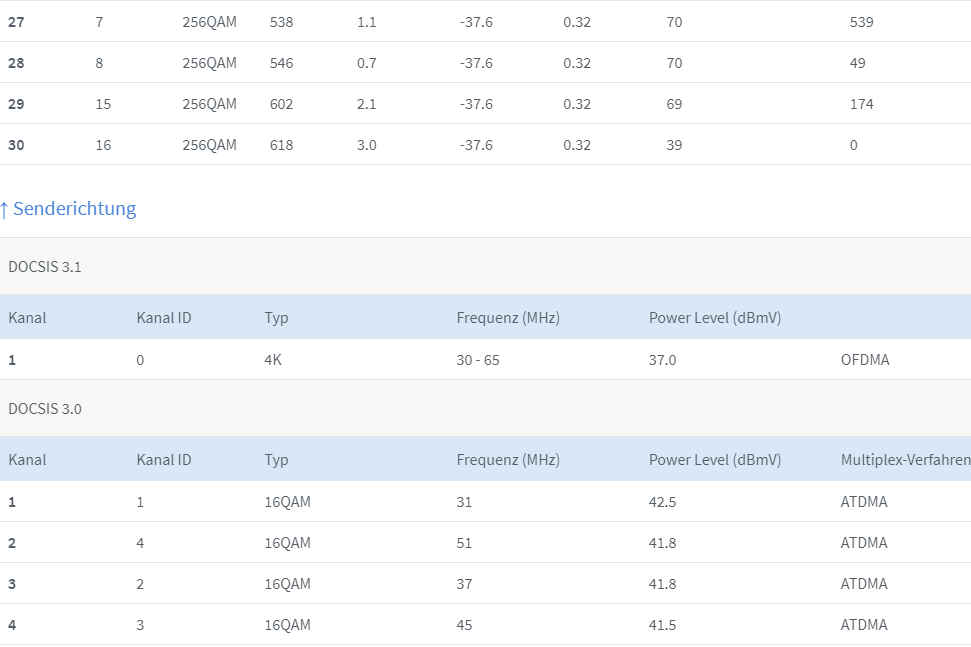Select the 174 value in row 29
The height and width of the screenshot is (647, 971).
tap(861, 104)
